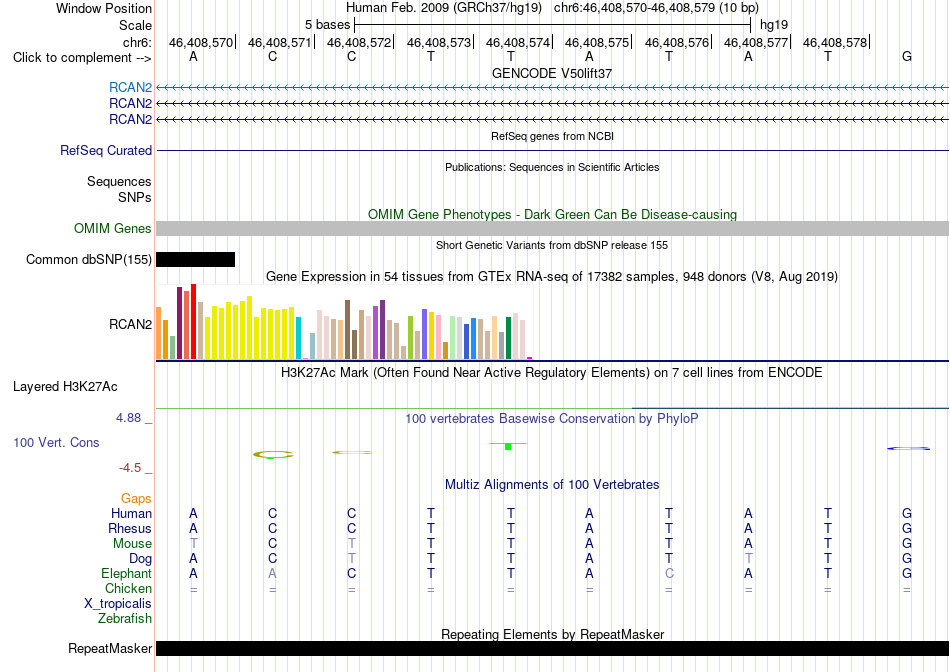Click the GTEx Gene Expression track title
950x672 pixels.
coord(552,277)
